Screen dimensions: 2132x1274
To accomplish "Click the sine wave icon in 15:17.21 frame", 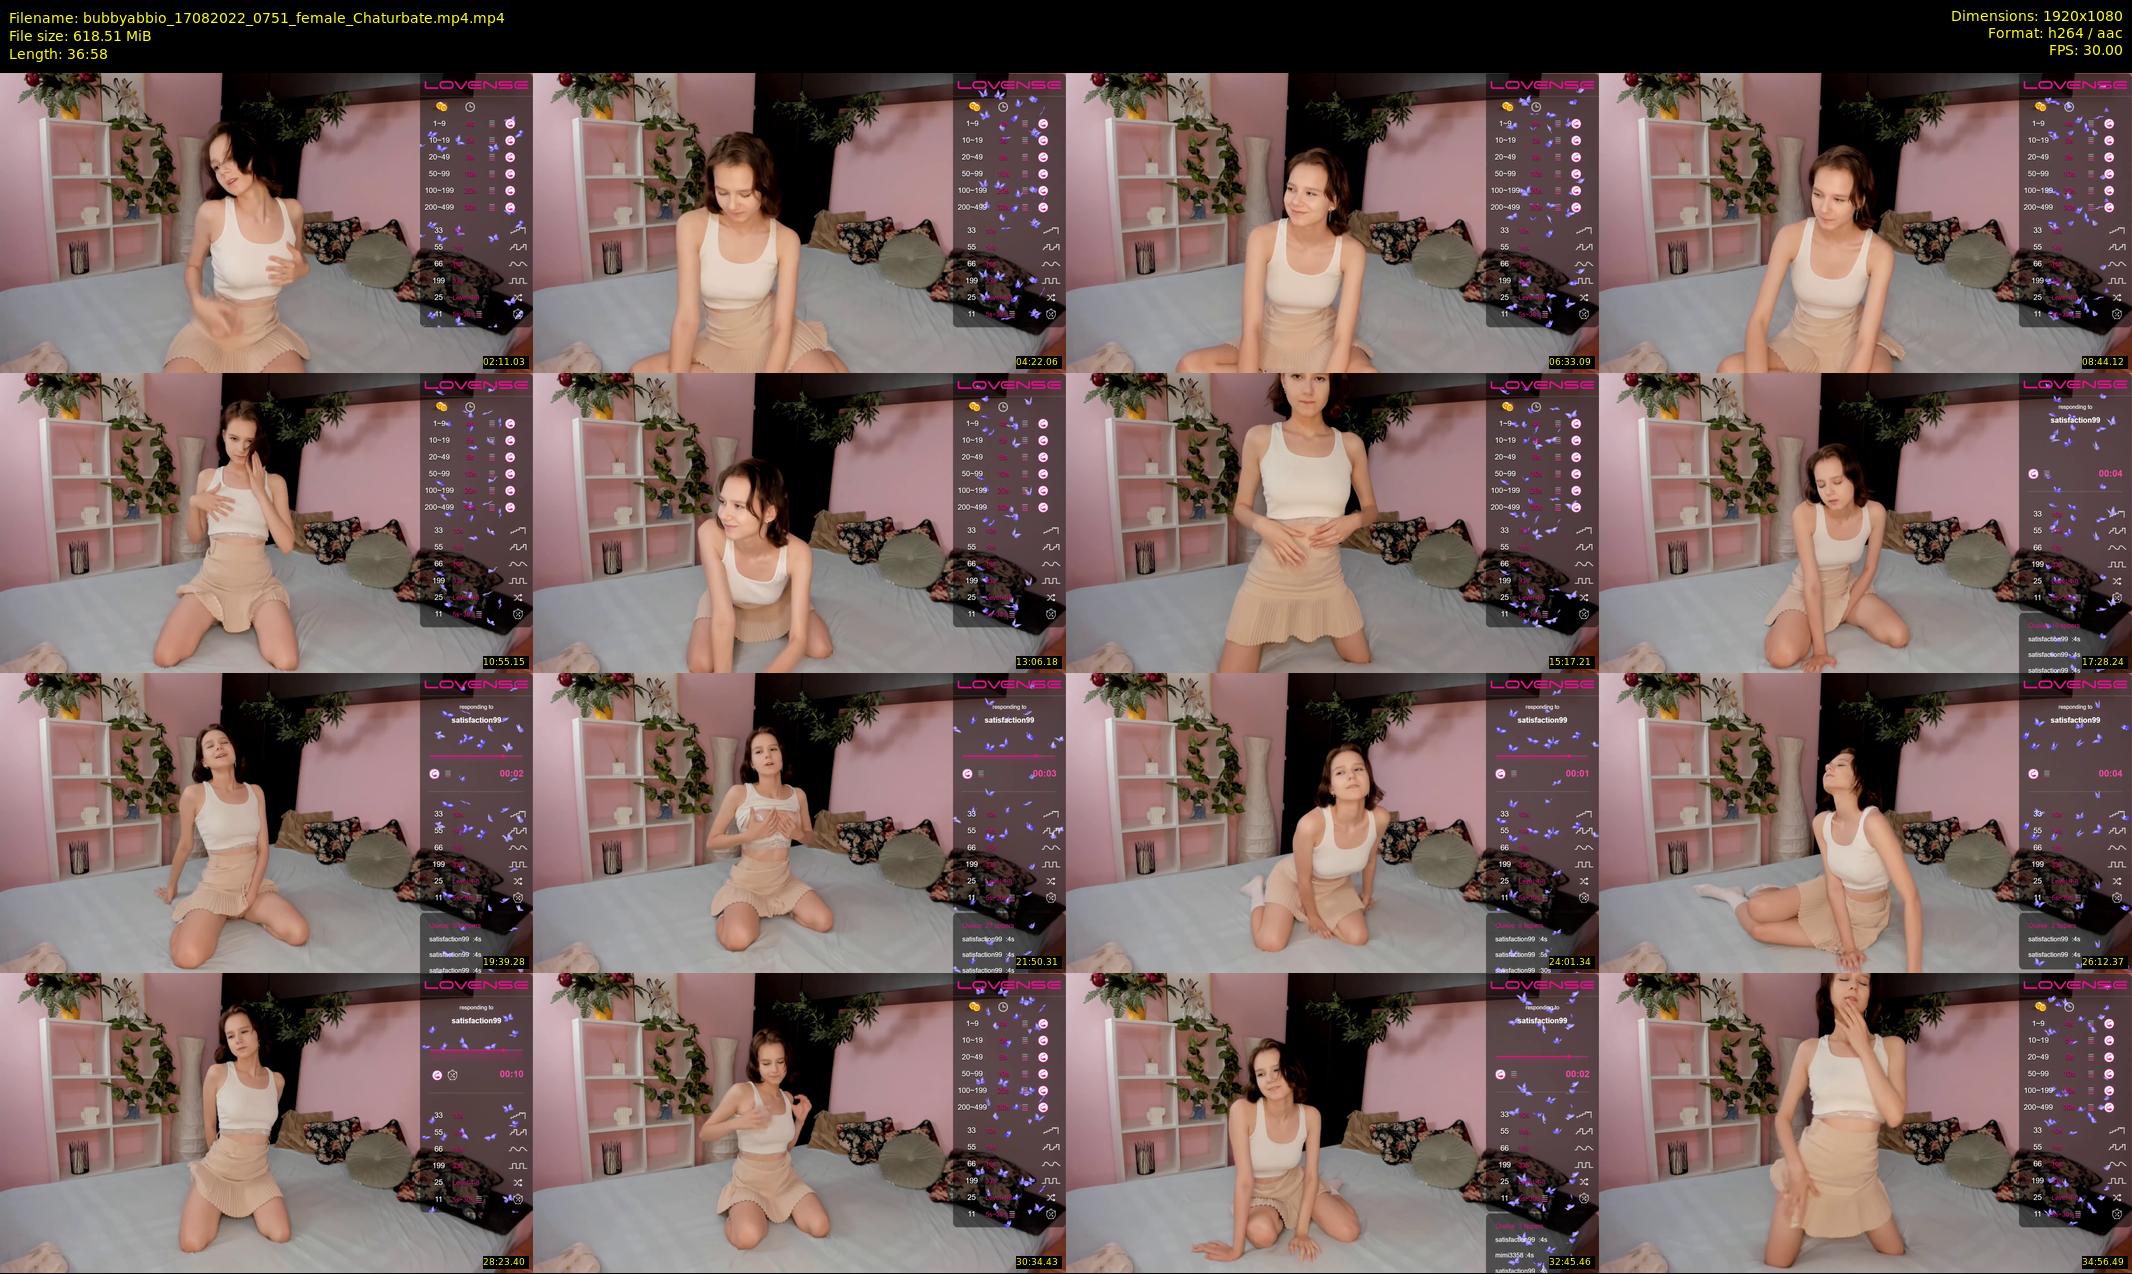I will pyautogui.click(x=1584, y=564).
